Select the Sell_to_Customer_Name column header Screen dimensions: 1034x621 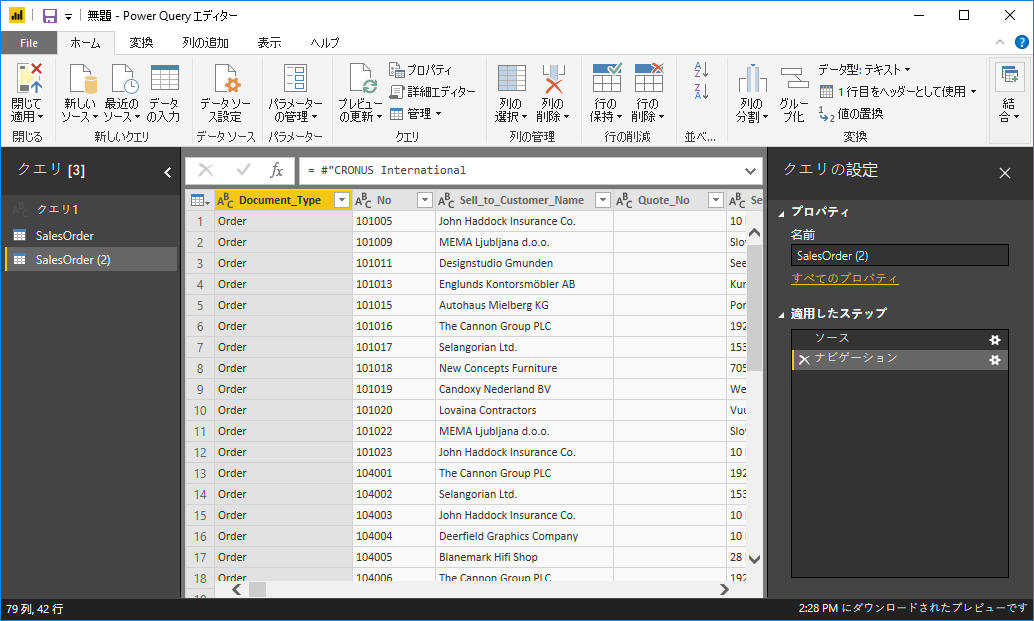(x=521, y=200)
